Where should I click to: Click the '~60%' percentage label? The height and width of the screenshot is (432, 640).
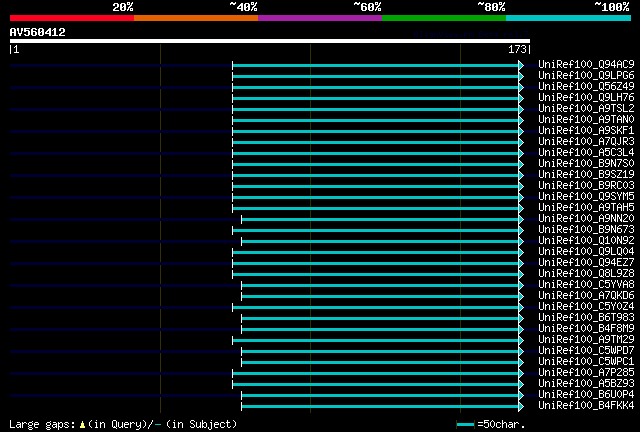(x=367, y=7)
